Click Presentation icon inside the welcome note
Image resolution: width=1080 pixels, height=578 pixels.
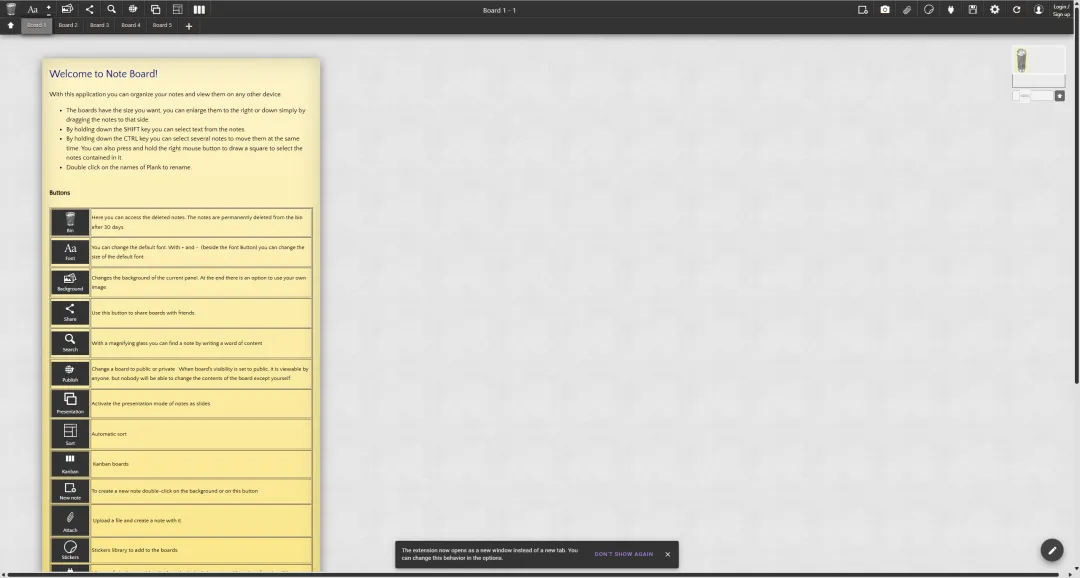70,403
